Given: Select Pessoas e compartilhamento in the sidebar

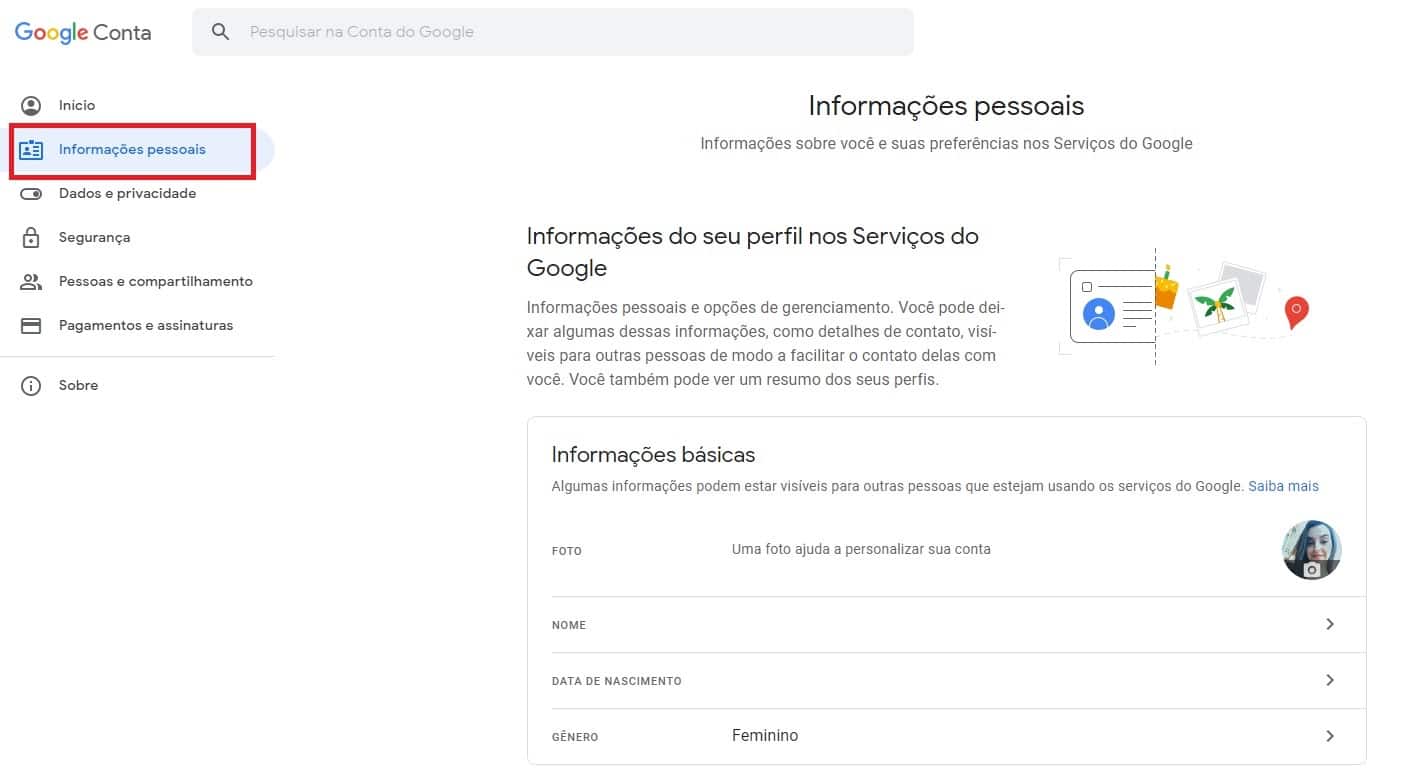Looking at the screenshot, I should click(x=156, y=281).
